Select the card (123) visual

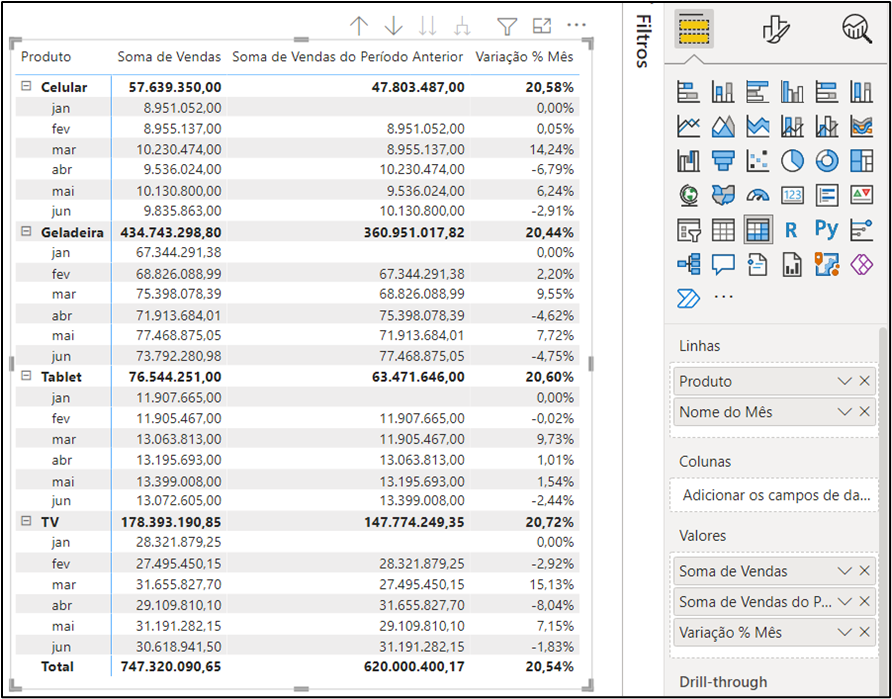click(x=792, y=196)
